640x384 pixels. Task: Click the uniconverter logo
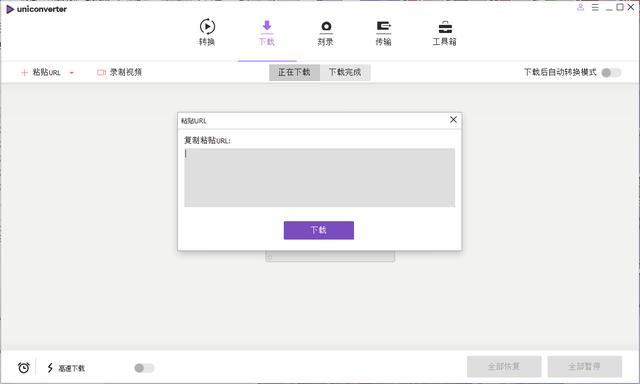[x=36, y=9]
